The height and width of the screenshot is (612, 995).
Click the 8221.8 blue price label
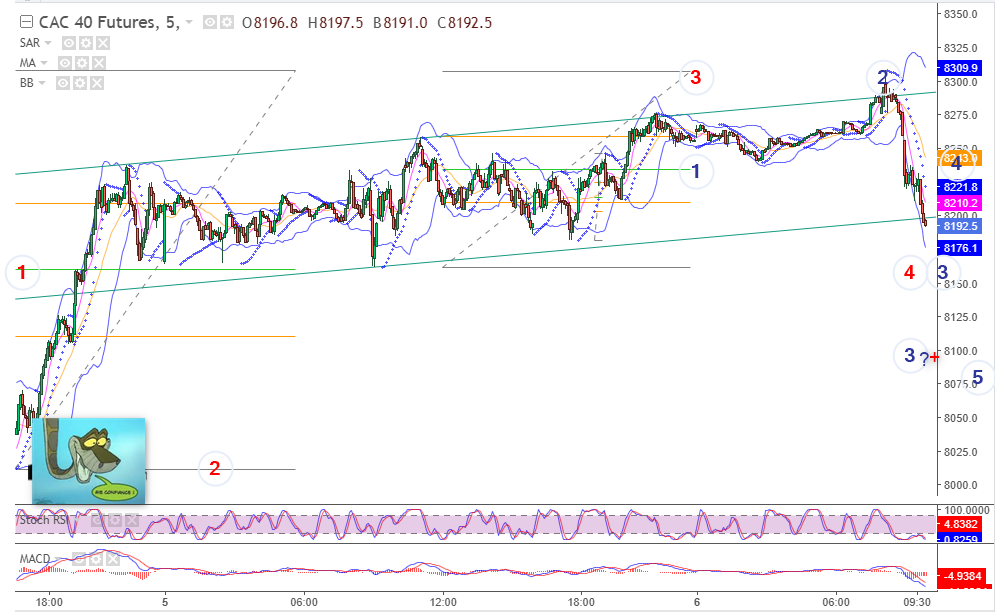pyautogui.click(x=960, y=187)
